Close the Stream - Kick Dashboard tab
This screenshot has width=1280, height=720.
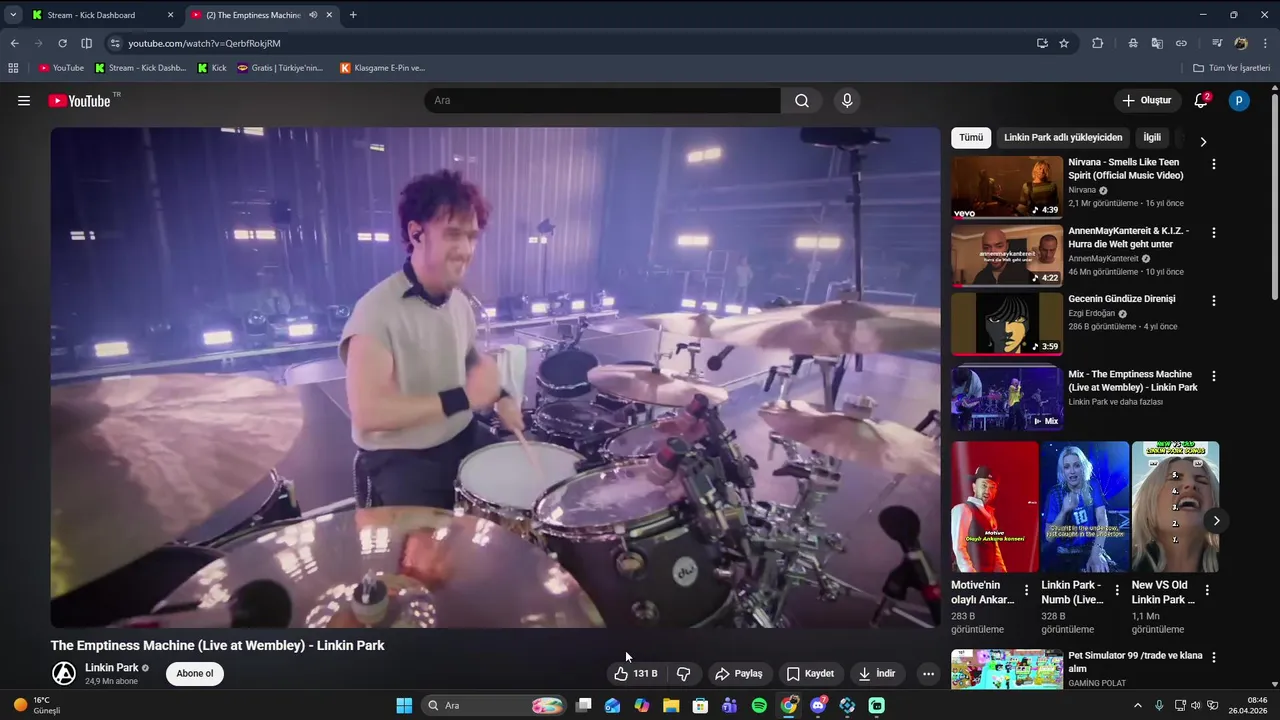pos(170,15)
